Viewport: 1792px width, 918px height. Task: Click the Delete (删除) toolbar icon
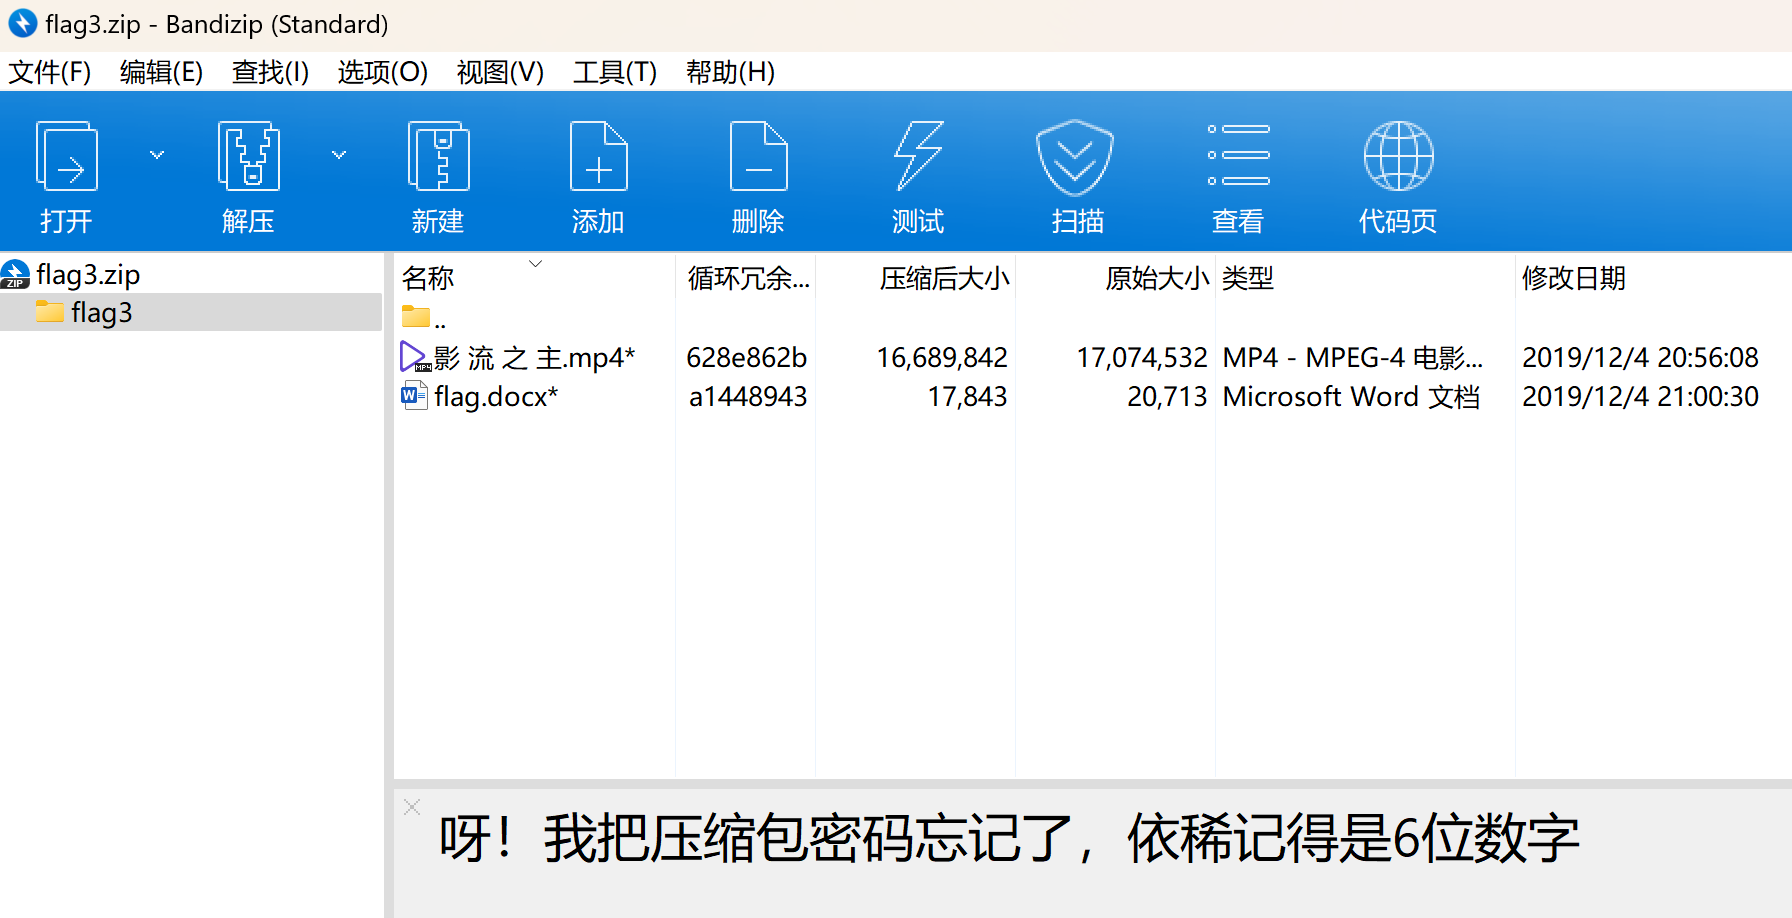758,156
